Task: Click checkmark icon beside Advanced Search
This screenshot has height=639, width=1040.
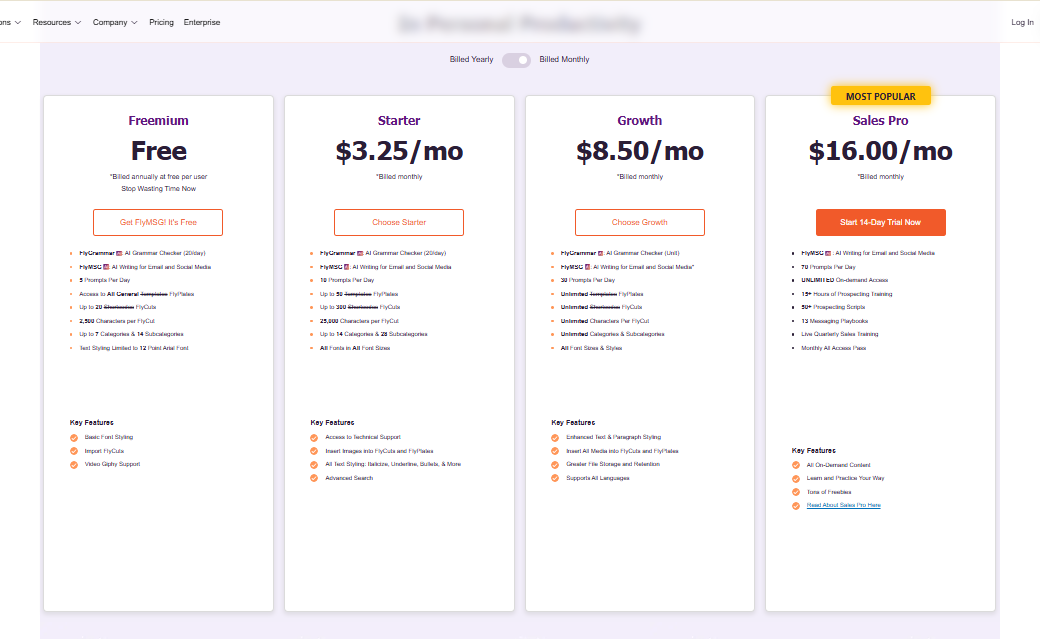Action: click(x=314, y=478)
